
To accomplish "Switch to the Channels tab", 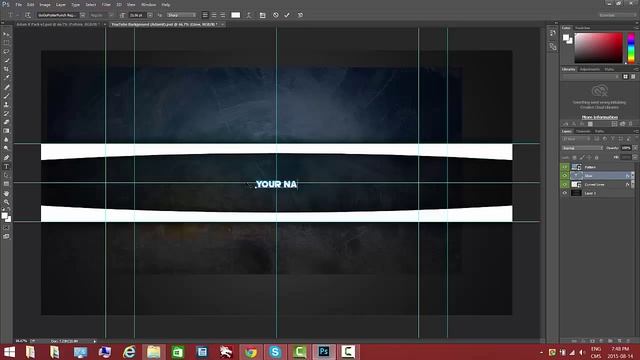I will pyautogui.click(x=583, y=131).
